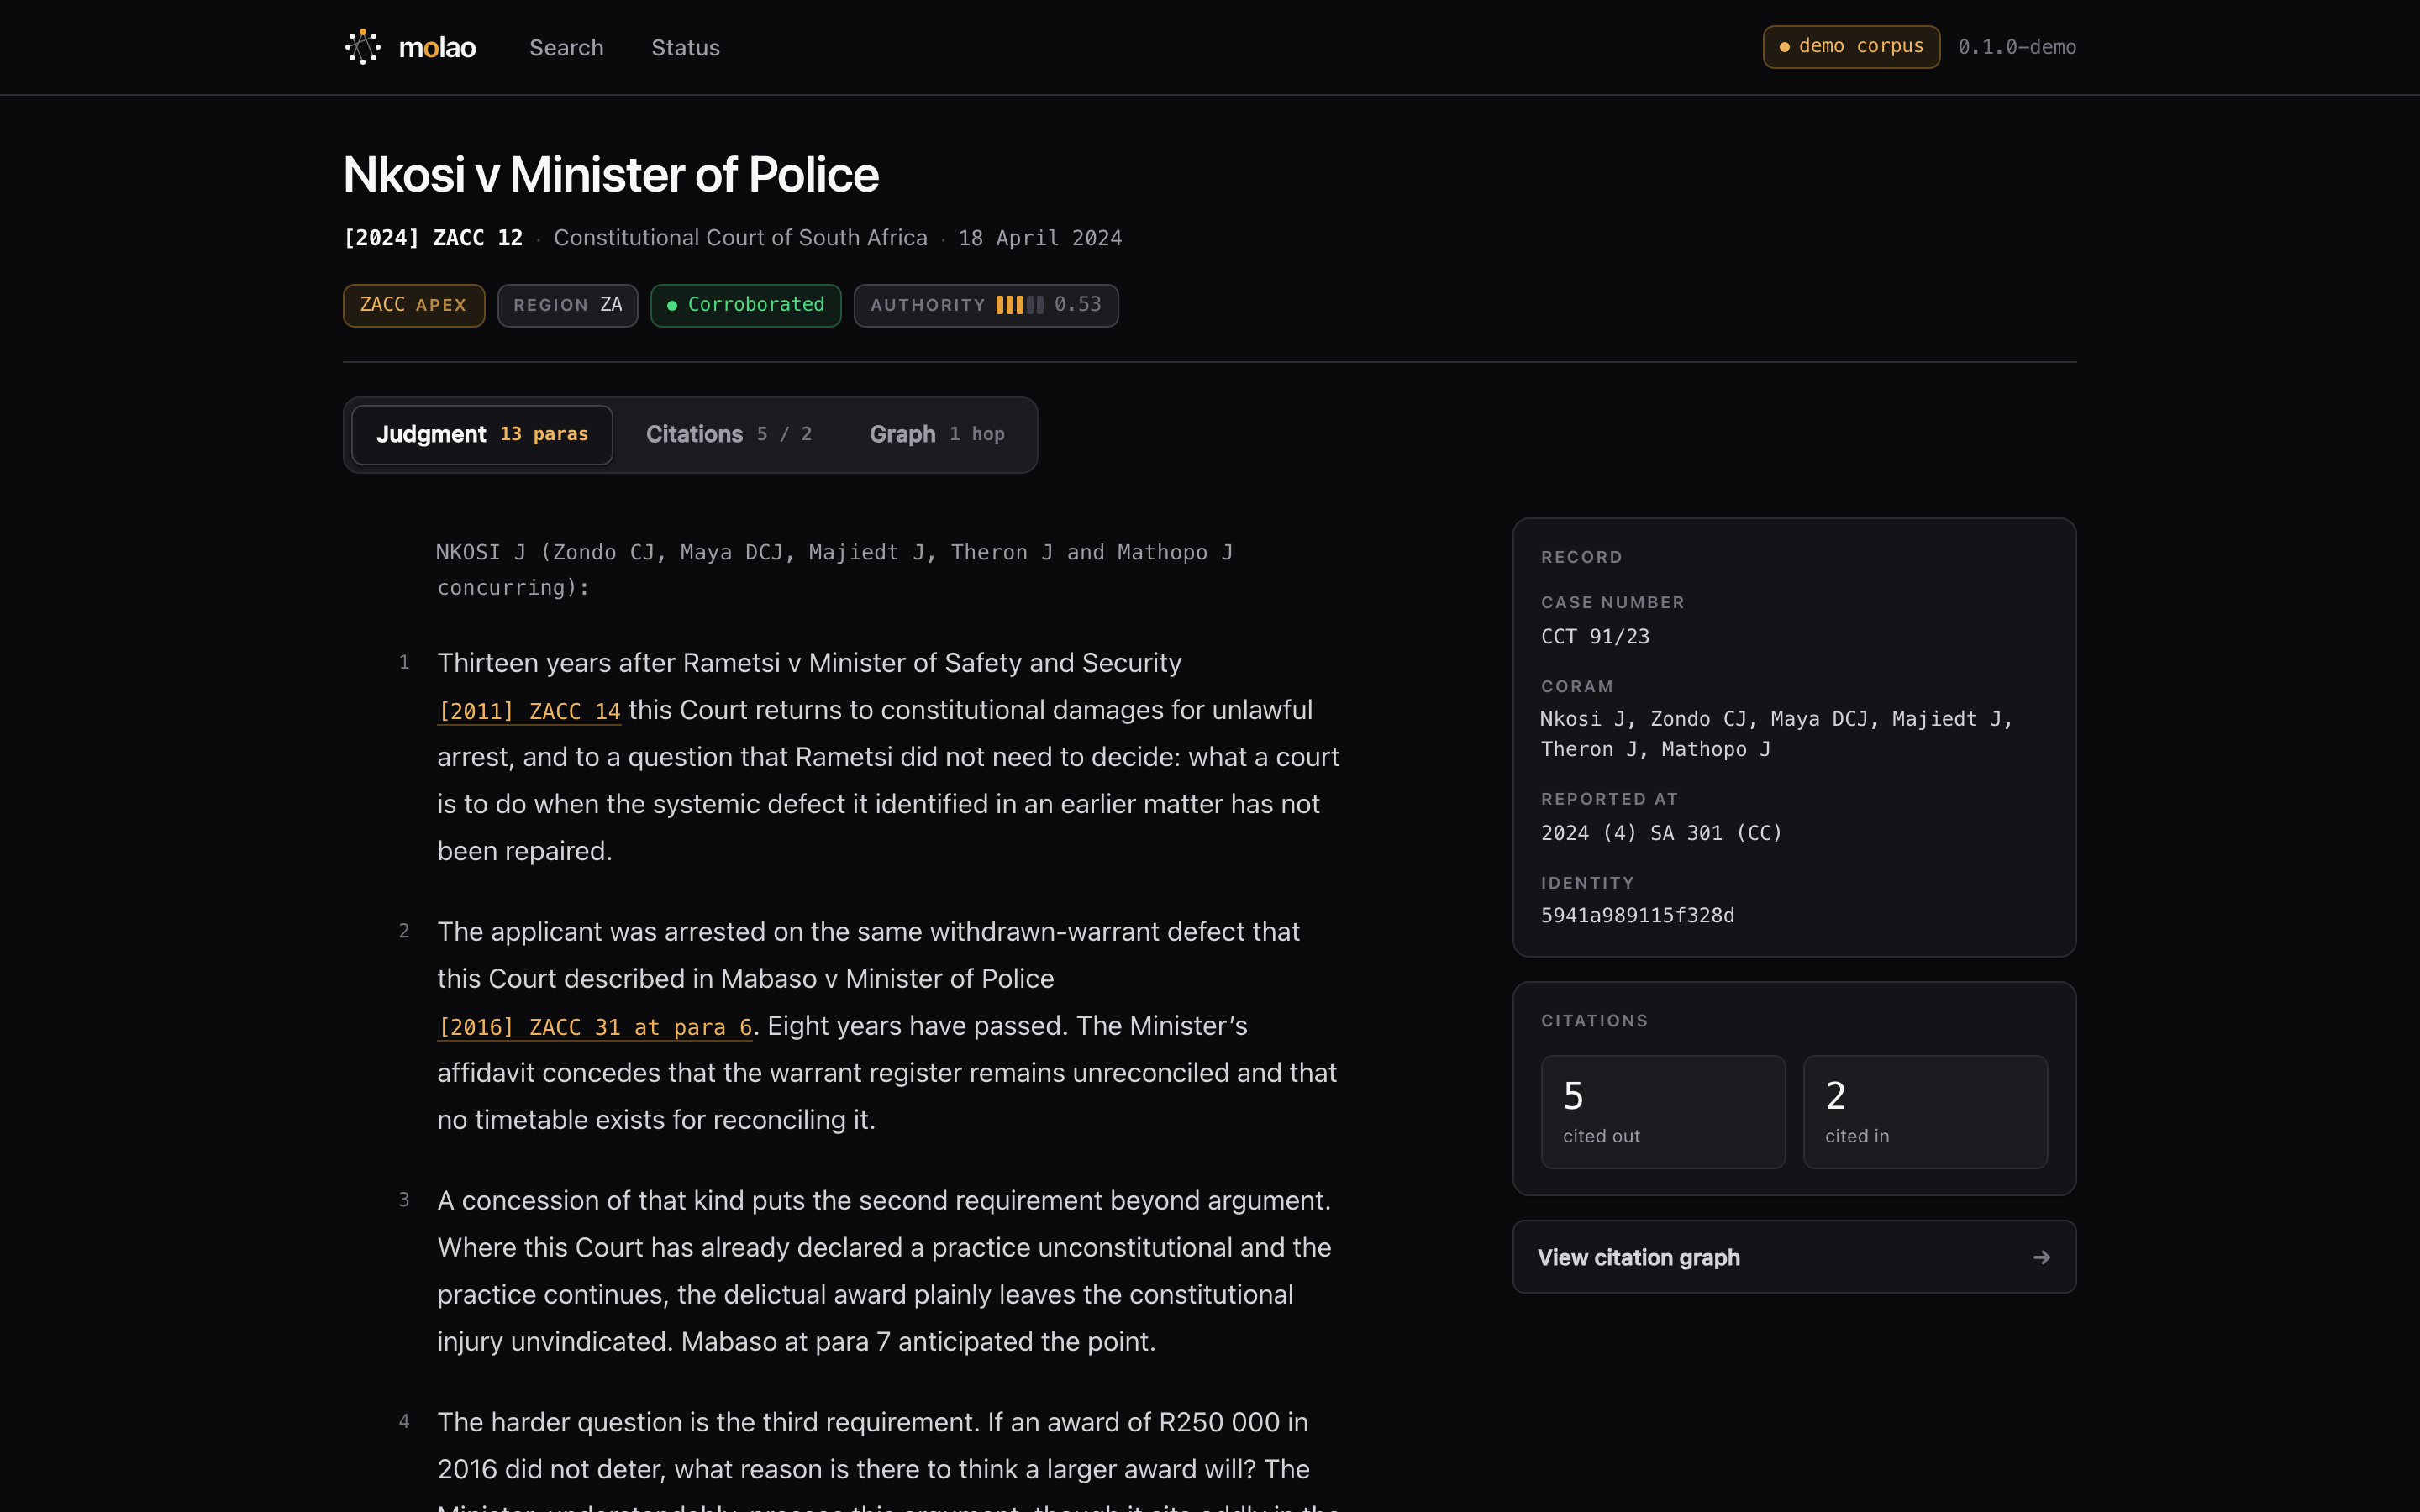Switch to the Citations 5 / 2 tab
The width and height of the screenshot is (2420, 1512).
(x=728, y=434)
